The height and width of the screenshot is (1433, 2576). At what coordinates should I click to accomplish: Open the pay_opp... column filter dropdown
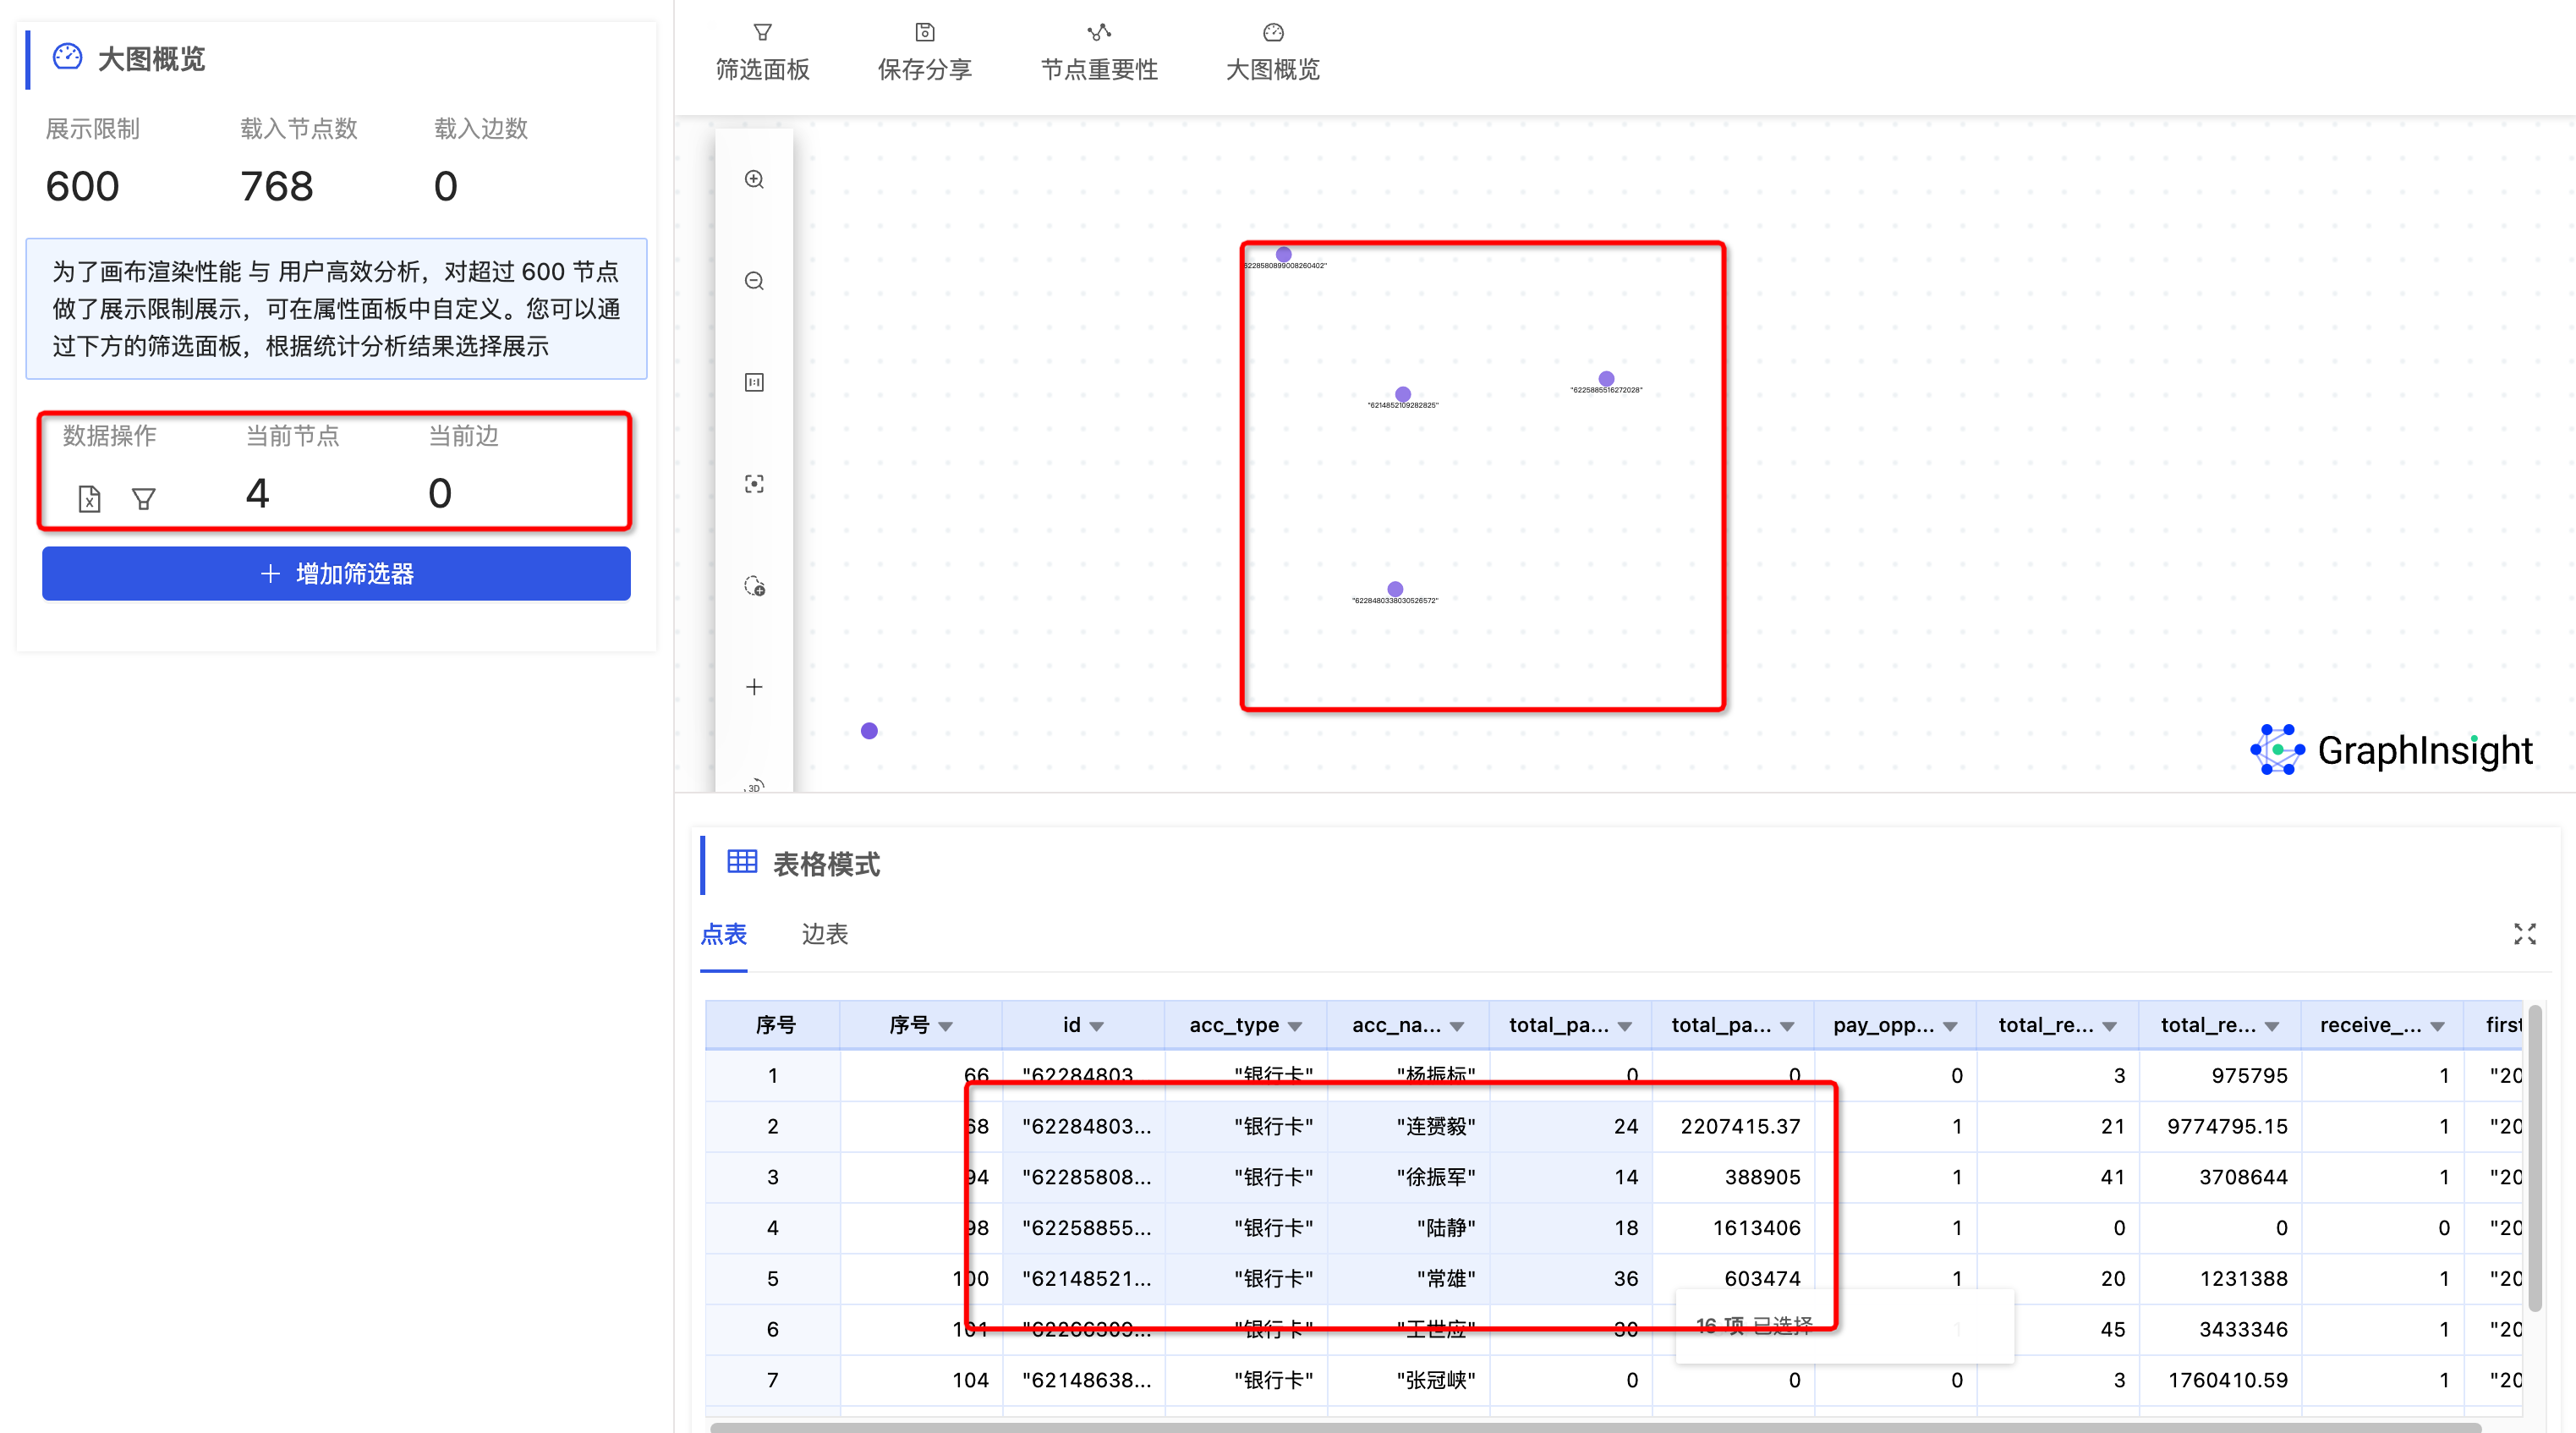(1950, 1026)
